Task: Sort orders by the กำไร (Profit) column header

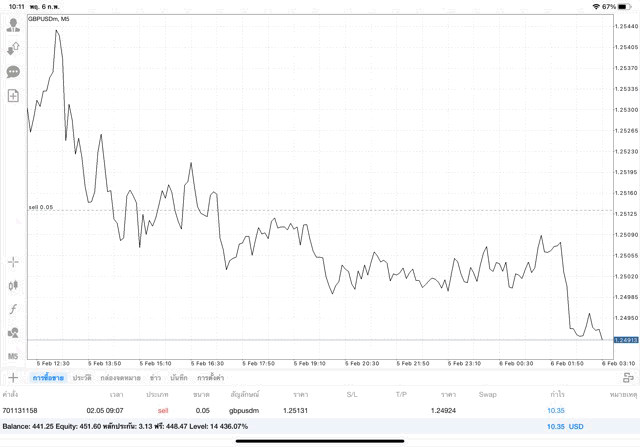Action: click(557, 394)
